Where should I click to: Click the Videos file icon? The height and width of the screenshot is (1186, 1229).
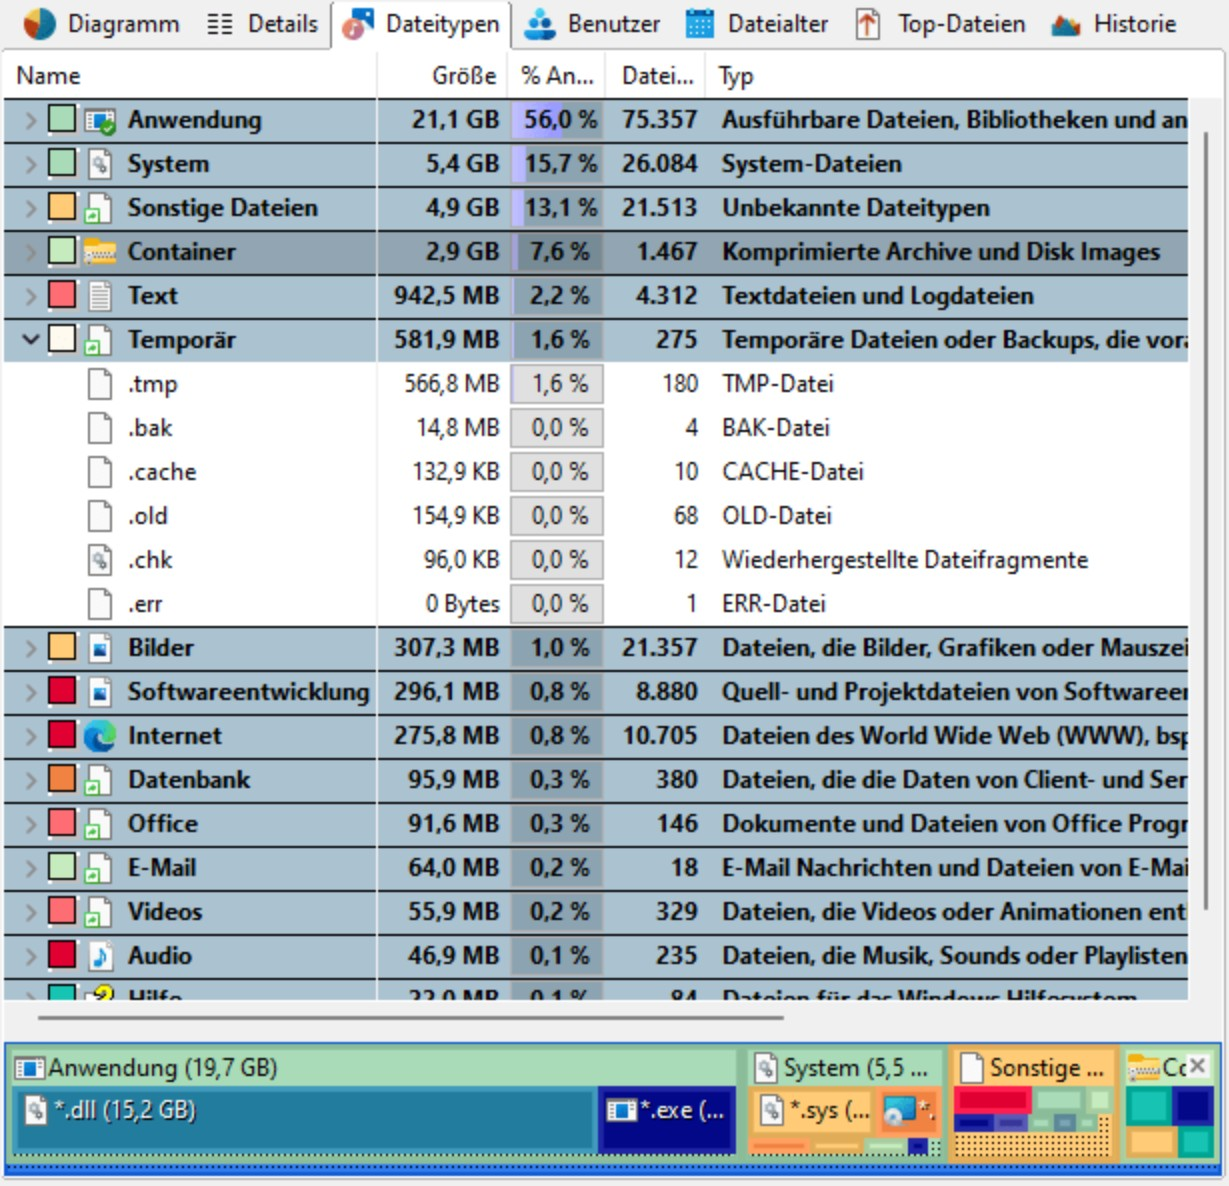click(100, 912)
